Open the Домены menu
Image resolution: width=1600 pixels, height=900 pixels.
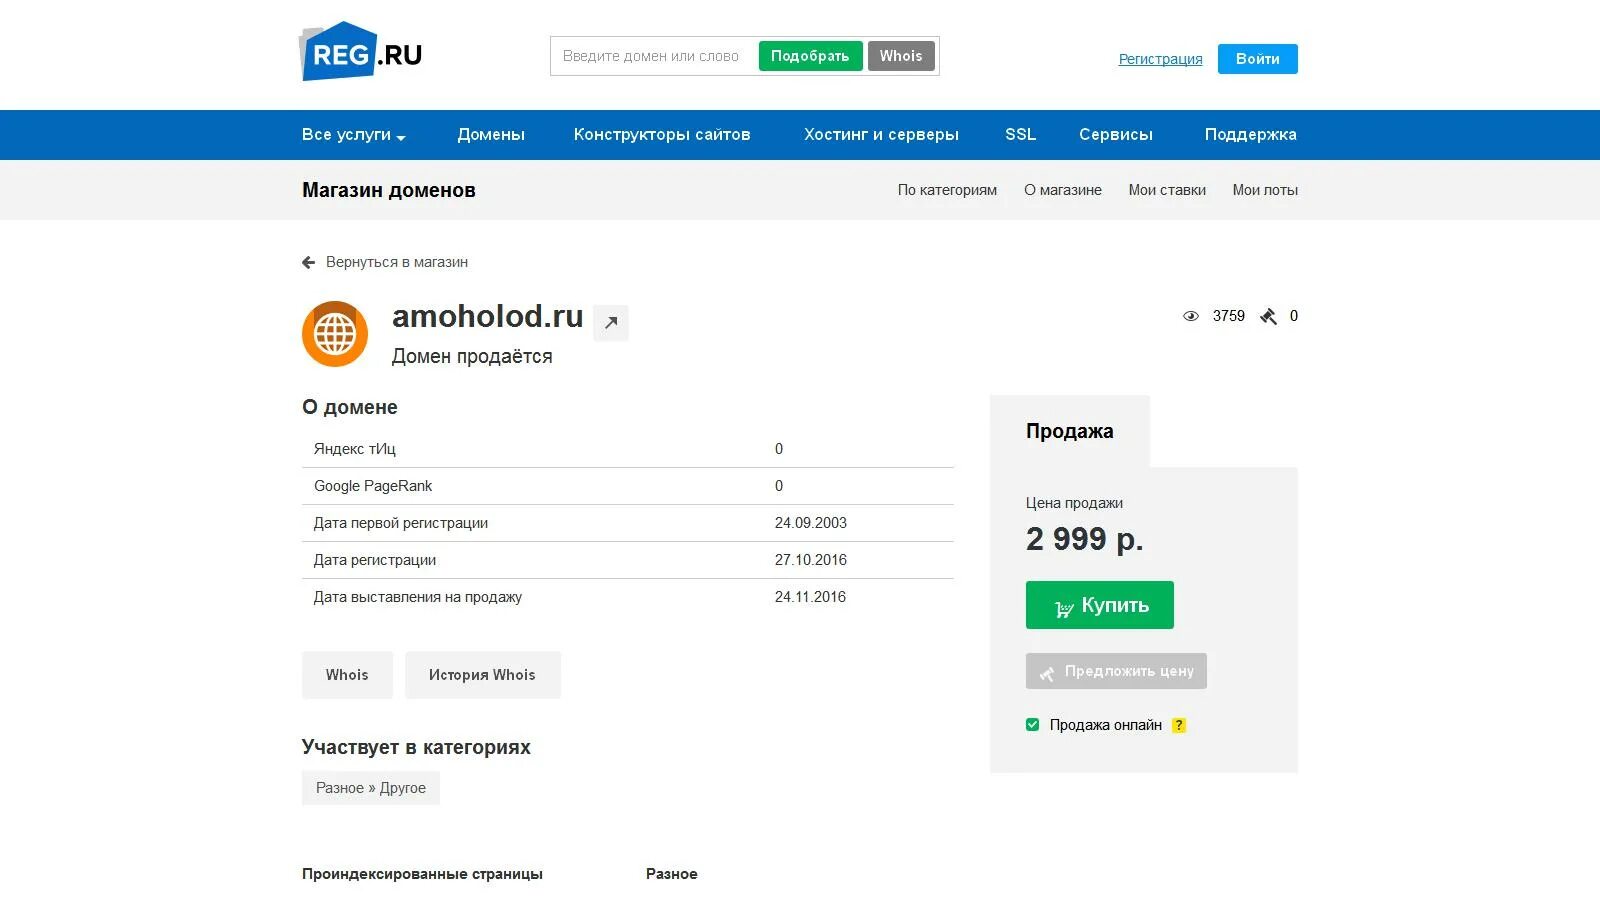pyautogui.click(x=491, y=135)
